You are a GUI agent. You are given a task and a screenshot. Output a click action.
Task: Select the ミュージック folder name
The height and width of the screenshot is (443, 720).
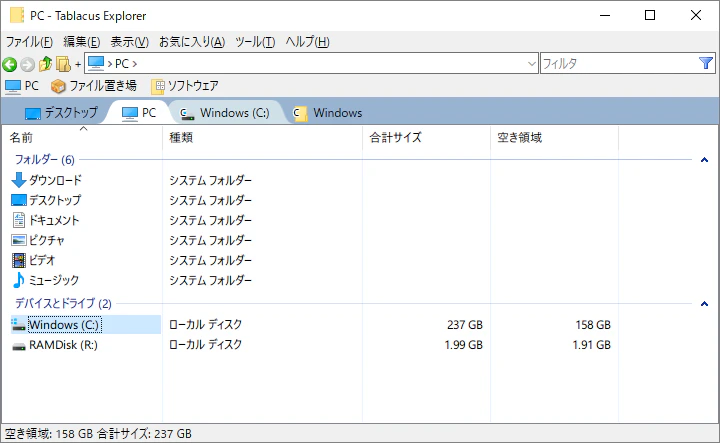pyautogui.click(x=54, y=280)
